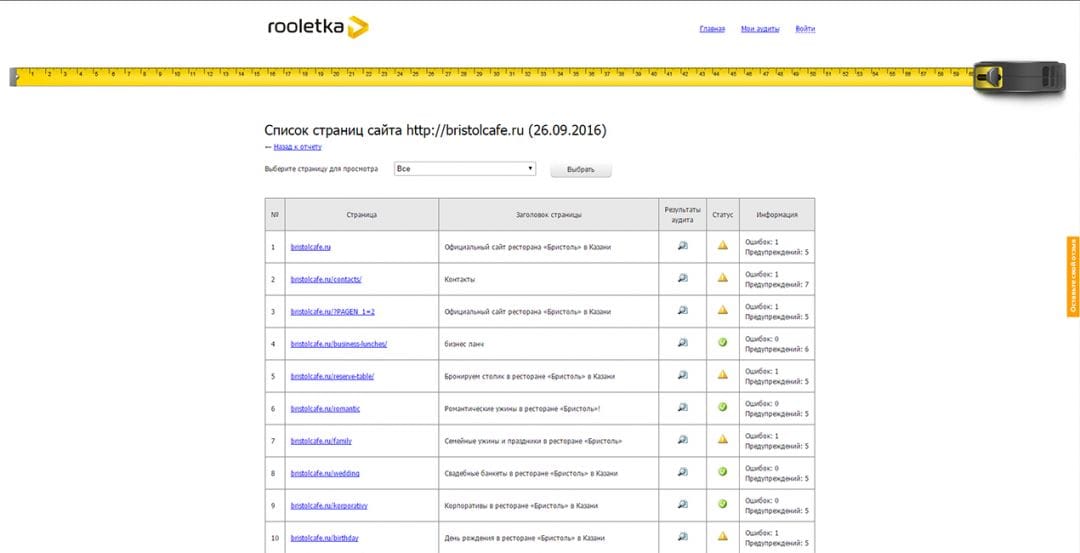The image size is (1080, 553).
Task: Click warning status icon in row 1
Action: click(x=723, y=244)
